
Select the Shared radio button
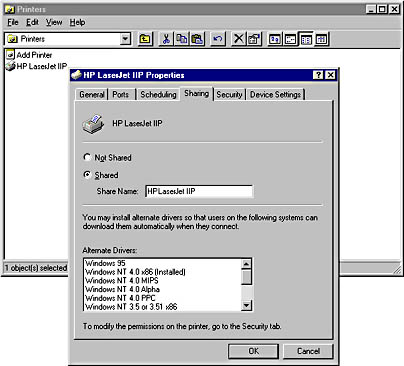[87, 175]
